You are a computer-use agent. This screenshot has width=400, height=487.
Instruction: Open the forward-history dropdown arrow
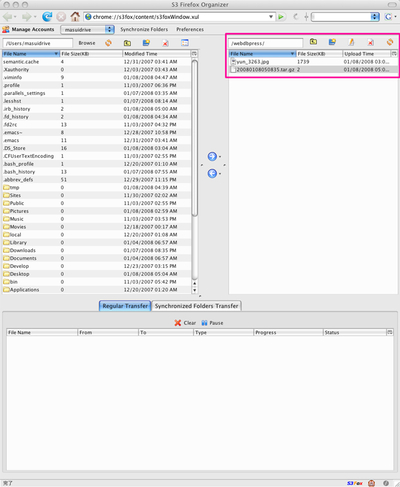[35, 17]
